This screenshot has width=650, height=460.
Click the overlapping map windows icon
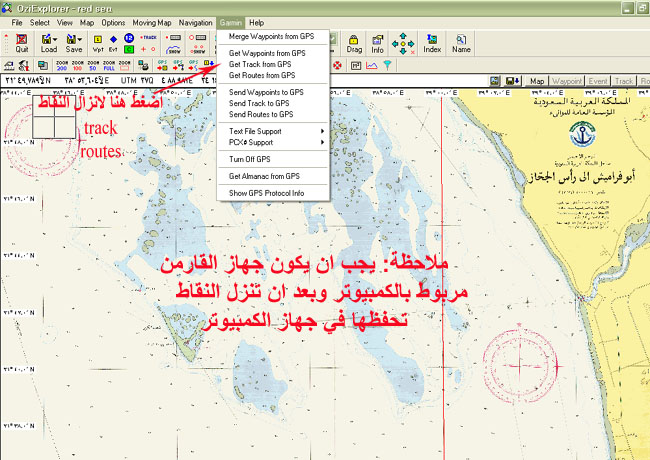click(43, 65)
